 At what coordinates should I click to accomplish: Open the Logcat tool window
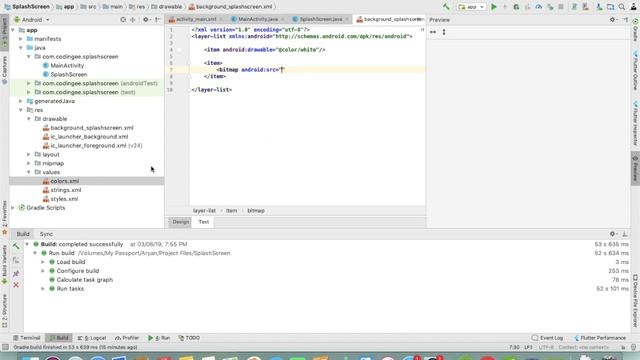coord(92,338)
